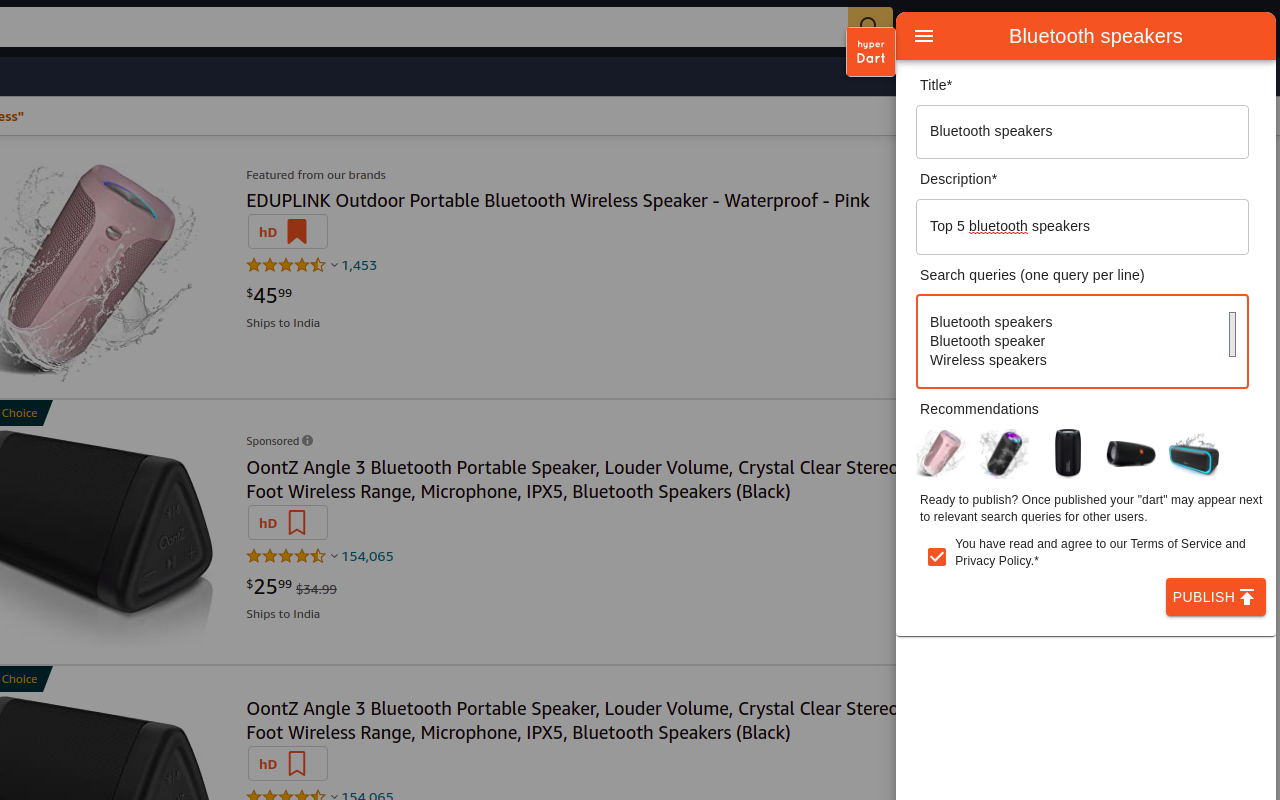This screenshot has width=1280, height=800.
Task: Select black horizontal JBL-style speaker thumbnail
Action: [1131, 454]
